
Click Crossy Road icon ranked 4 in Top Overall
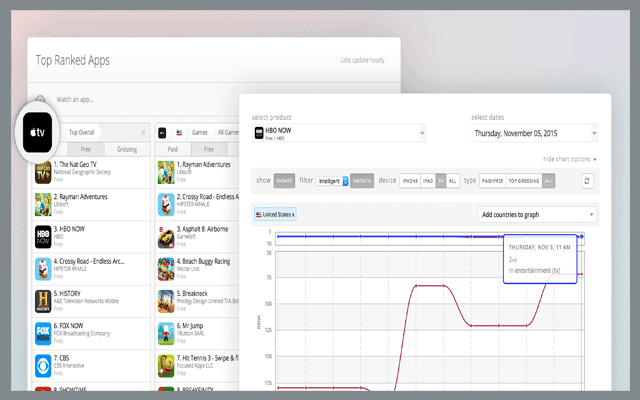point(43,269)
